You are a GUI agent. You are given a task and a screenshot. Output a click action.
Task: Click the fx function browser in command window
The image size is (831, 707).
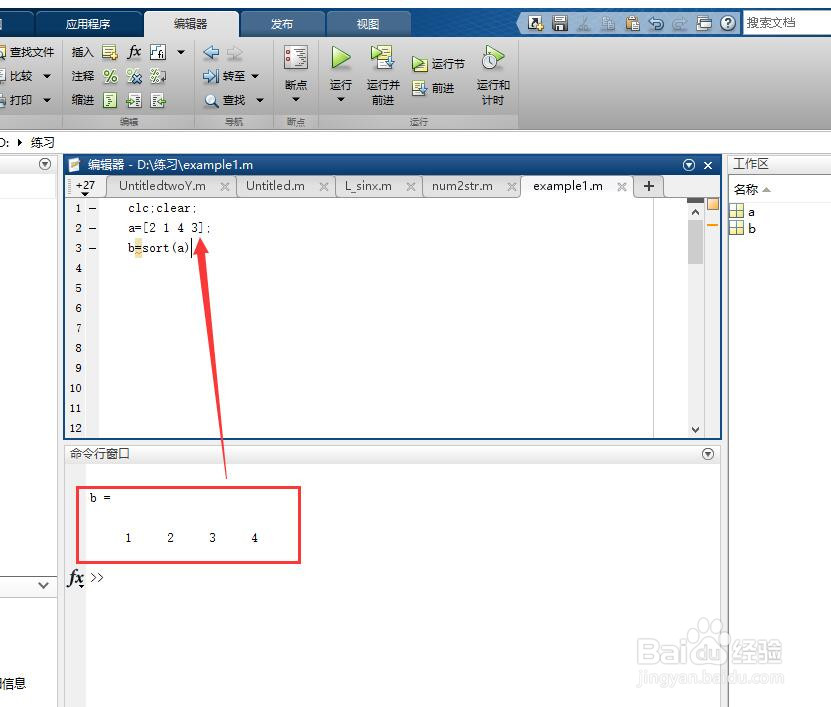[x=76, y=578]
